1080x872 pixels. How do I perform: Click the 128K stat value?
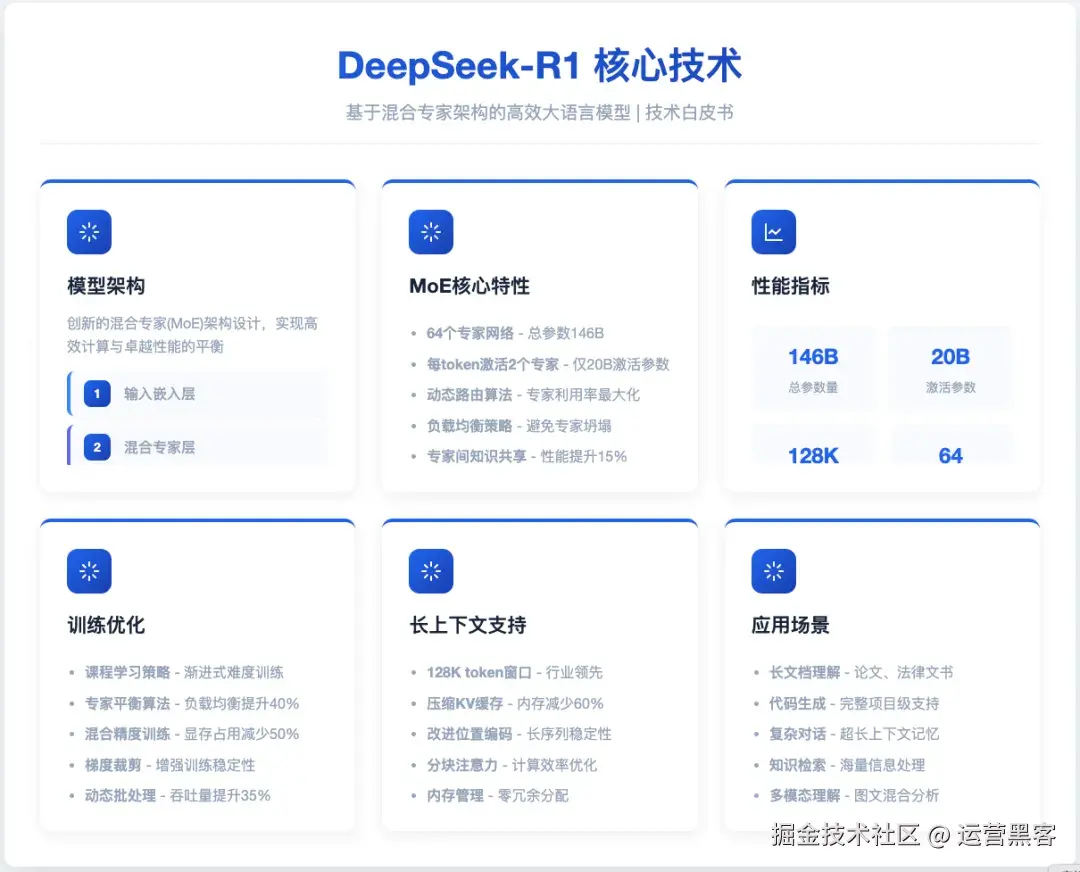pyautogui.click(x=813, y=455)
